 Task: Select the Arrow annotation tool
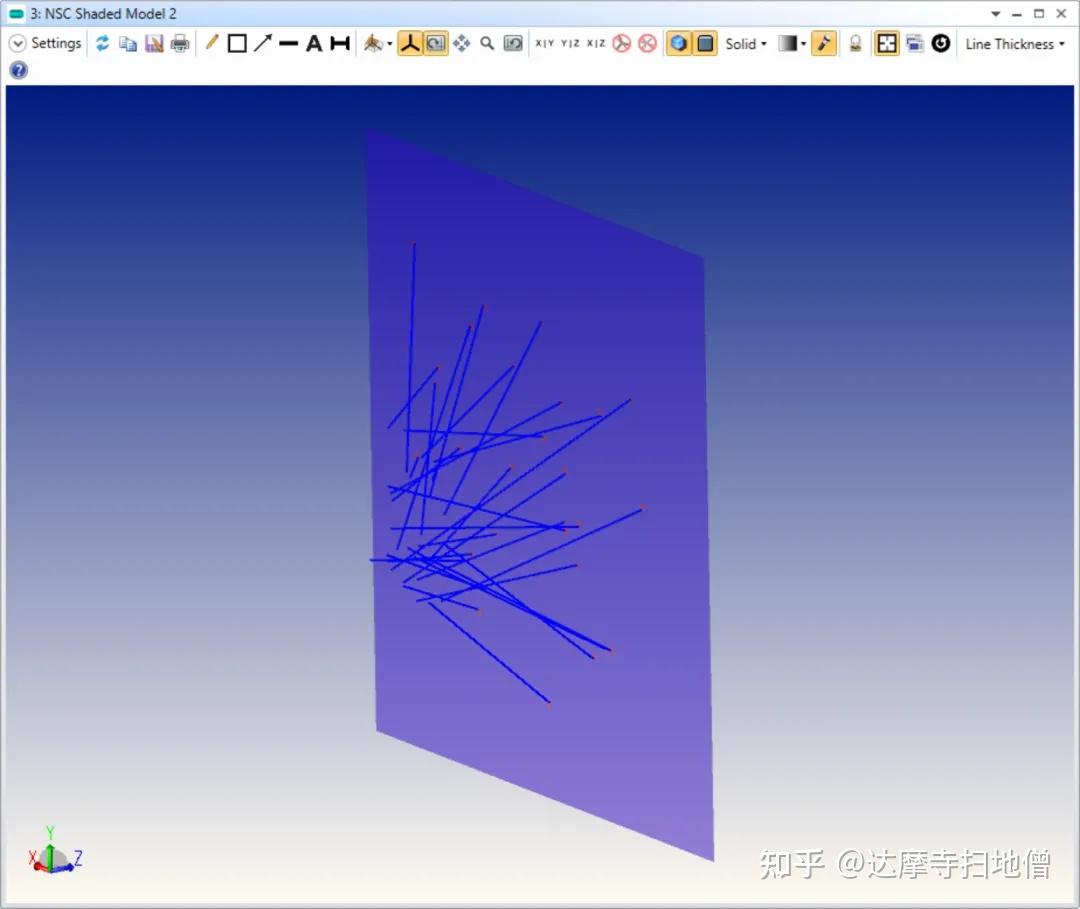(263, 43)
